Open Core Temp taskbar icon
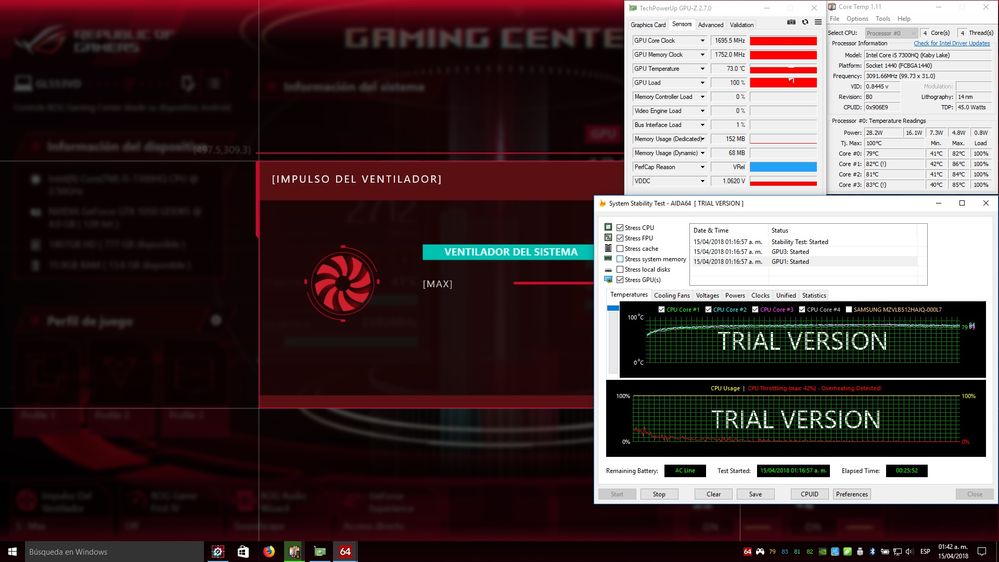999x562 pixels. point(294,552)
